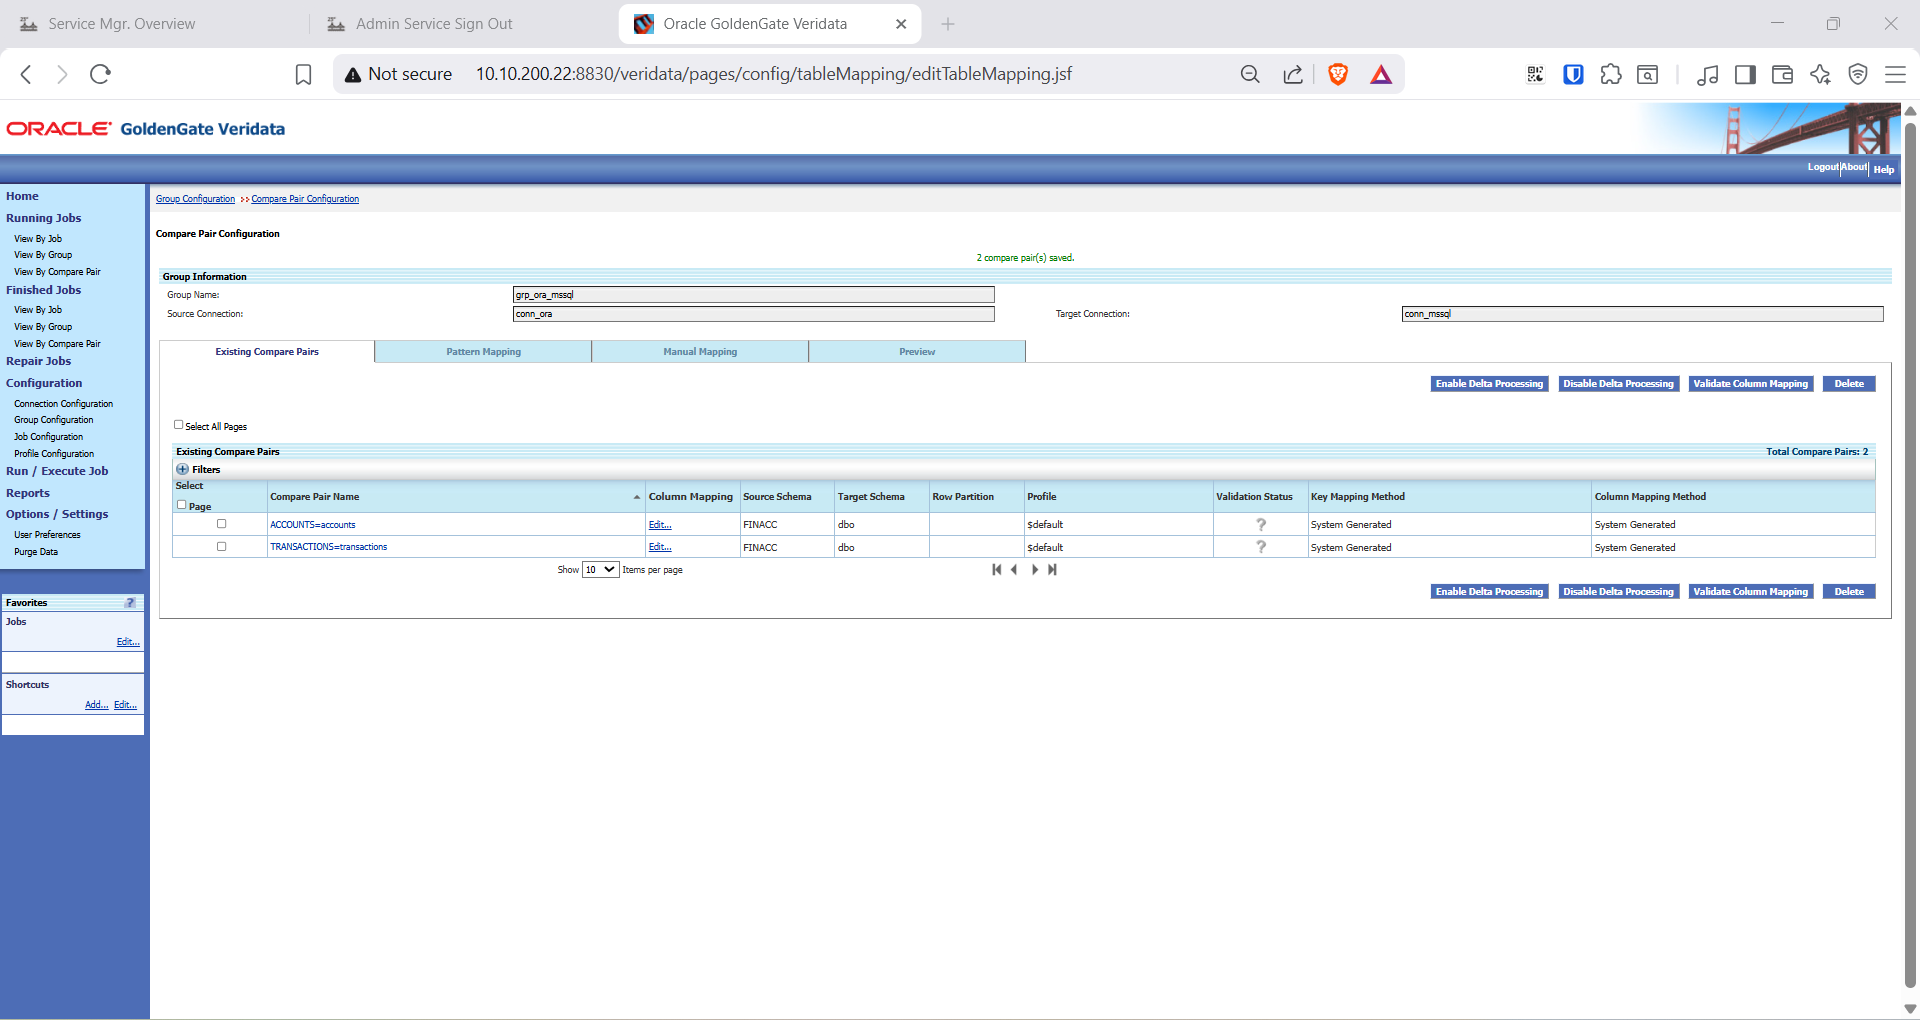Click validation status icon for TRANSACTIONS row
1920x1020 pixels.
[x=1261, y=547]
